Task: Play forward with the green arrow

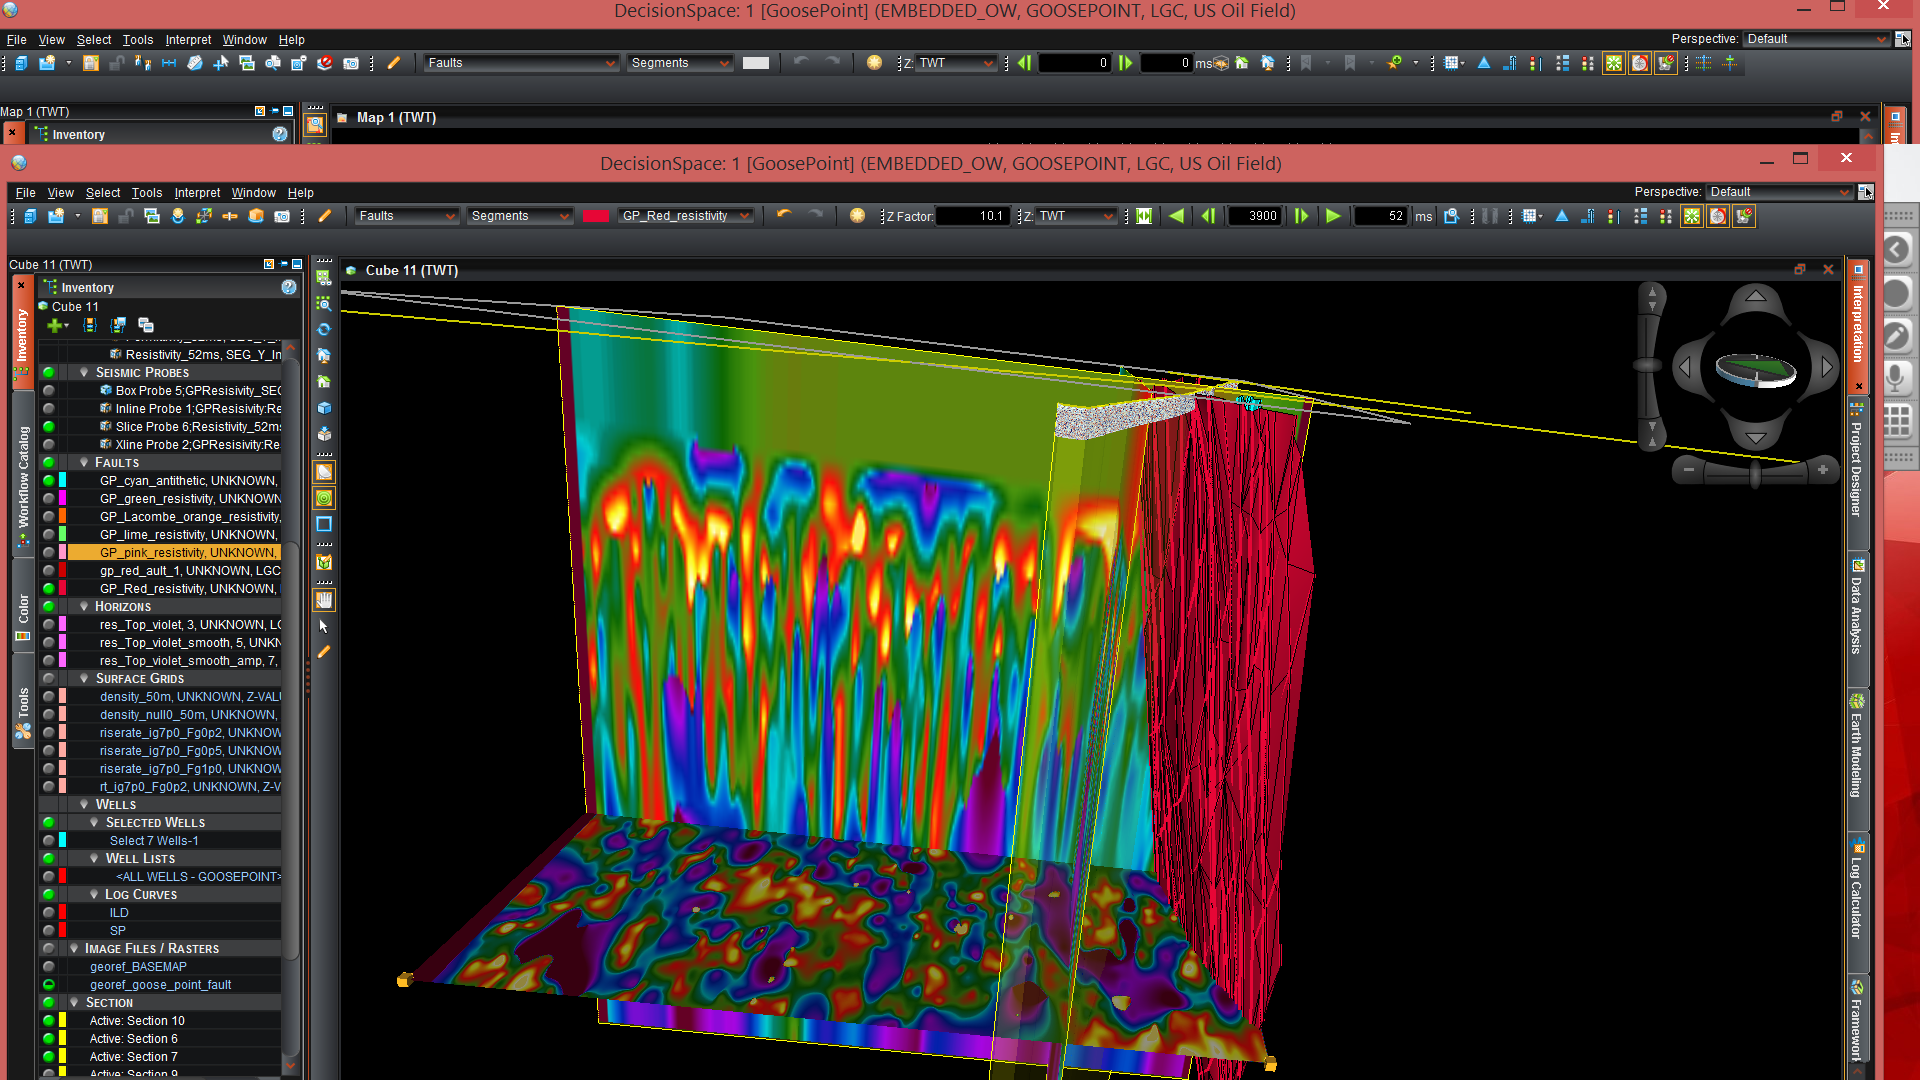Action: [1333, 216]
